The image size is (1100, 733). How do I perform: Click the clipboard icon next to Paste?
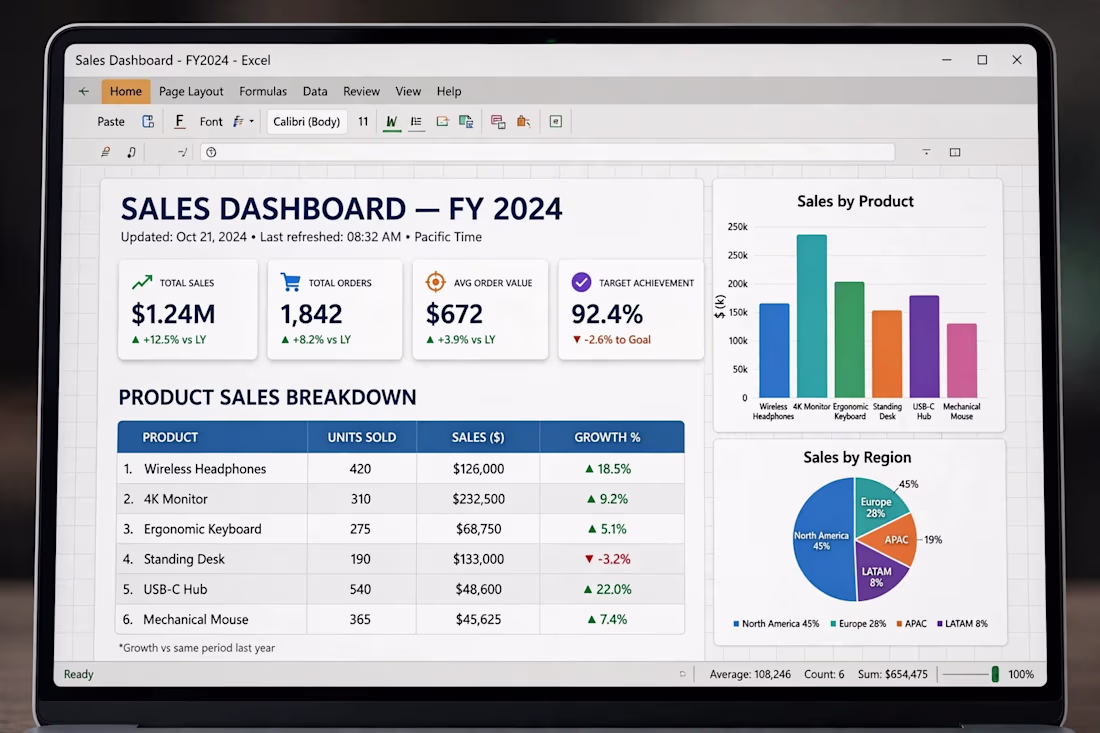pos(148,121)
